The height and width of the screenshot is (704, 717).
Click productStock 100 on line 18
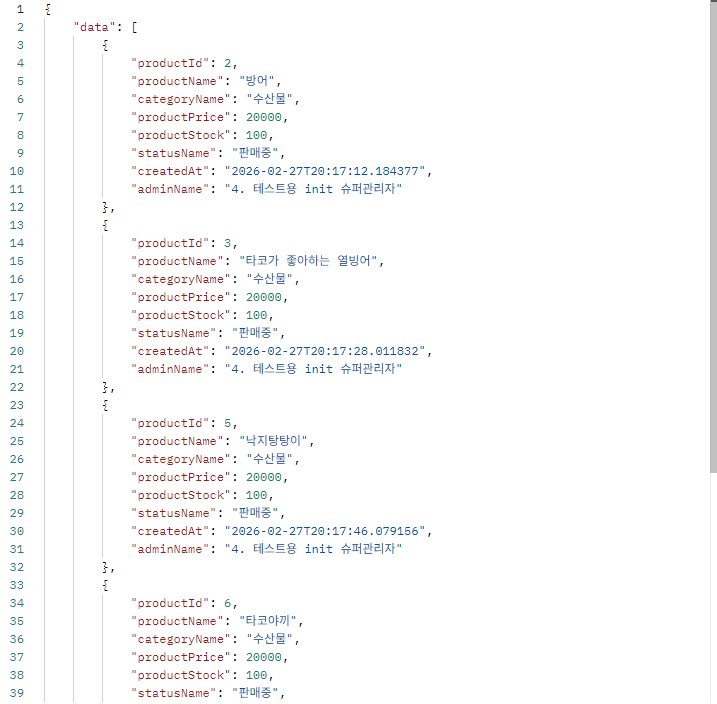(257, 315)
